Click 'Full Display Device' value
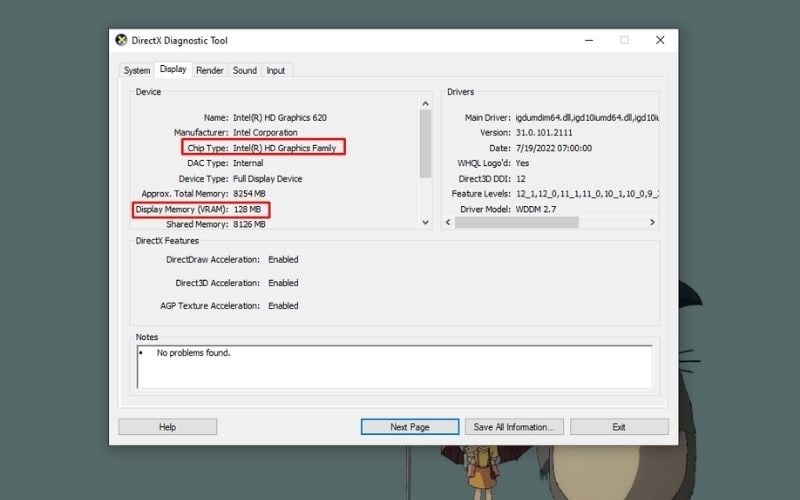The width and height of the screenshot is (800, 500). tap(267, 179)
